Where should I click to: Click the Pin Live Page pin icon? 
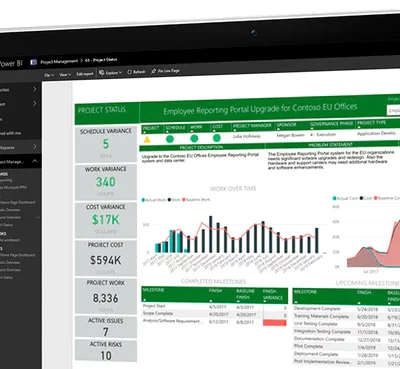coord(154,71)
